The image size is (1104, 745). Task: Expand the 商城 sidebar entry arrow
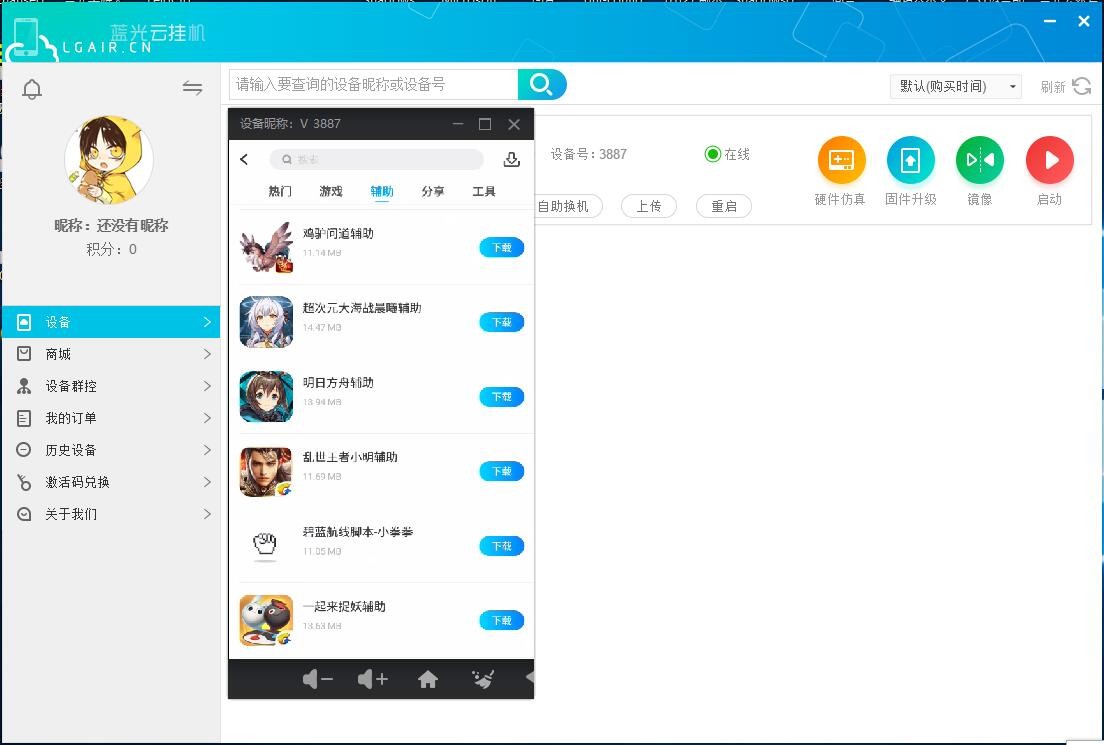pos(207,353)
